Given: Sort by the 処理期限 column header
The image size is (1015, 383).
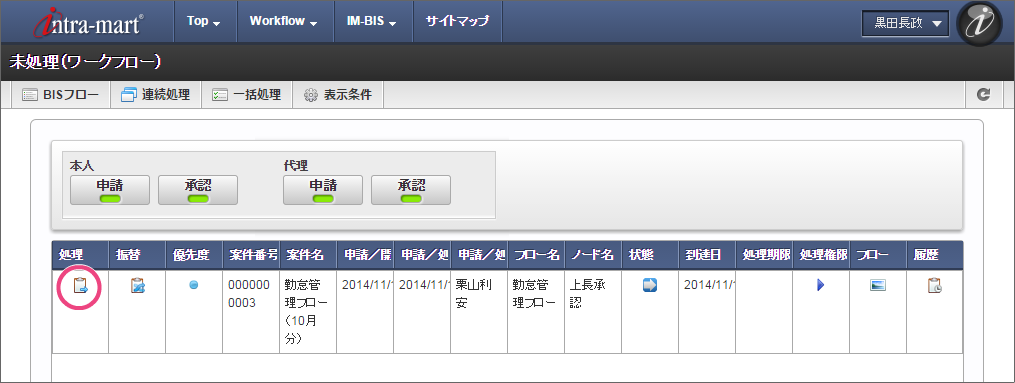Looking at the screenshot, I should 764,256.
